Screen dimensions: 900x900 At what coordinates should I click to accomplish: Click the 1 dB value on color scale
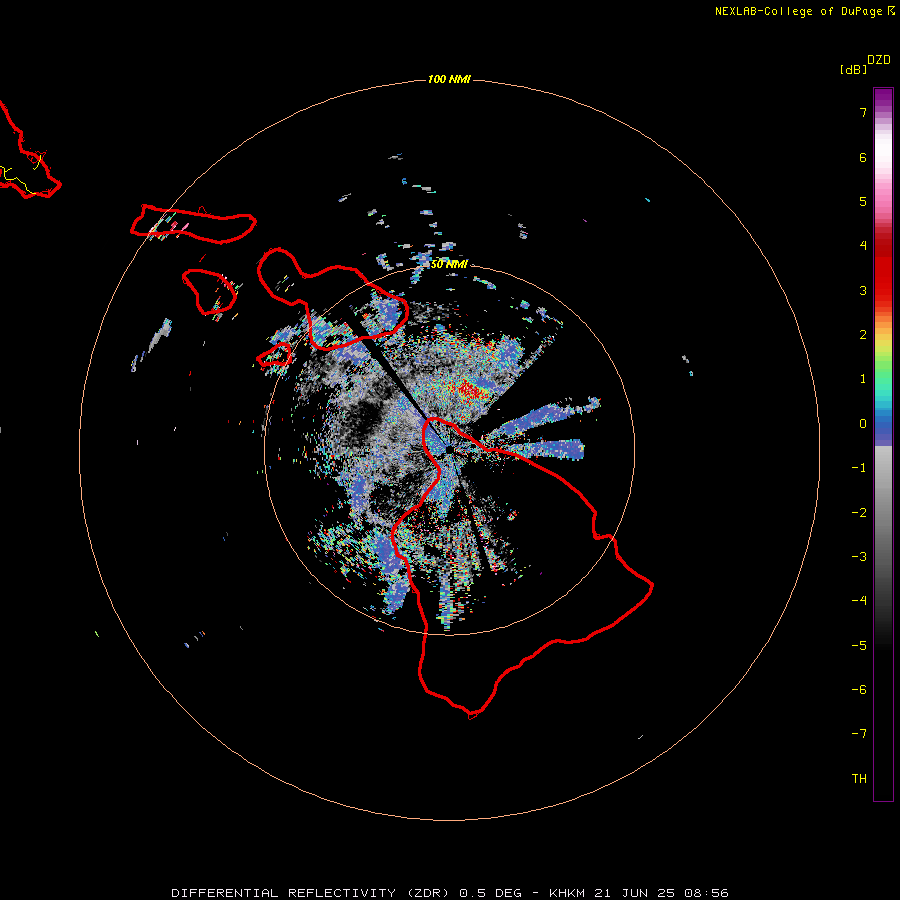pos(863,379)
